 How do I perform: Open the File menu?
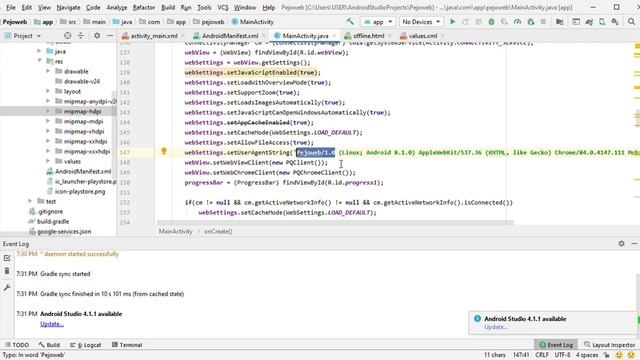[11, 7]
